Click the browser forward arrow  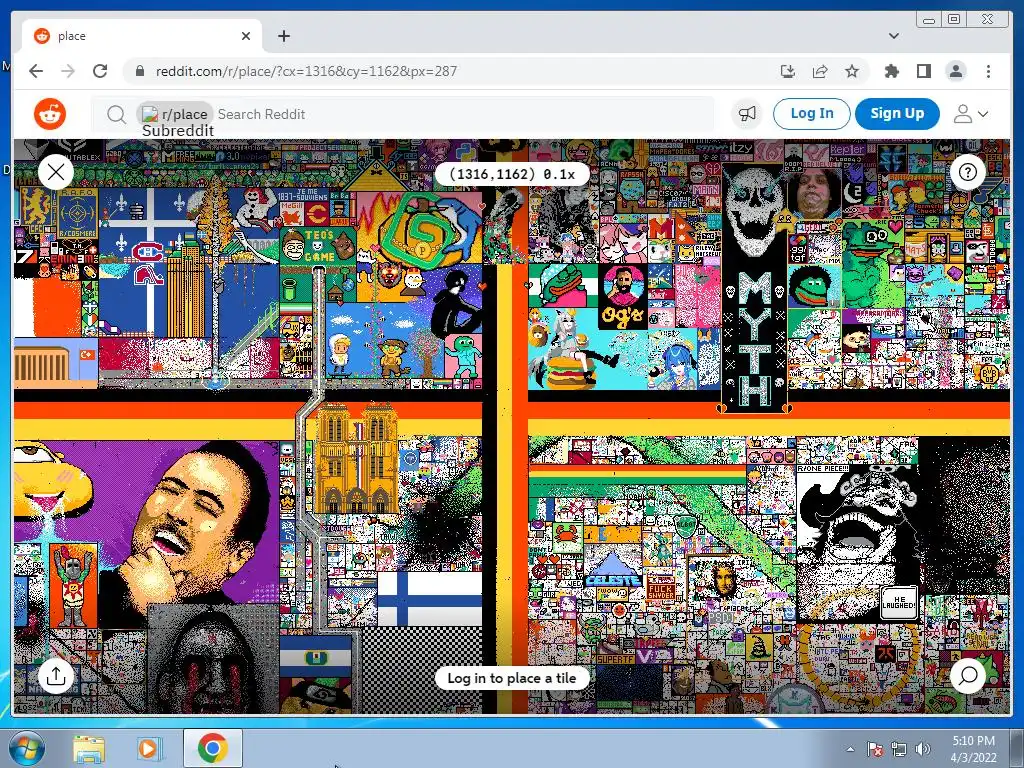(68, 71)
